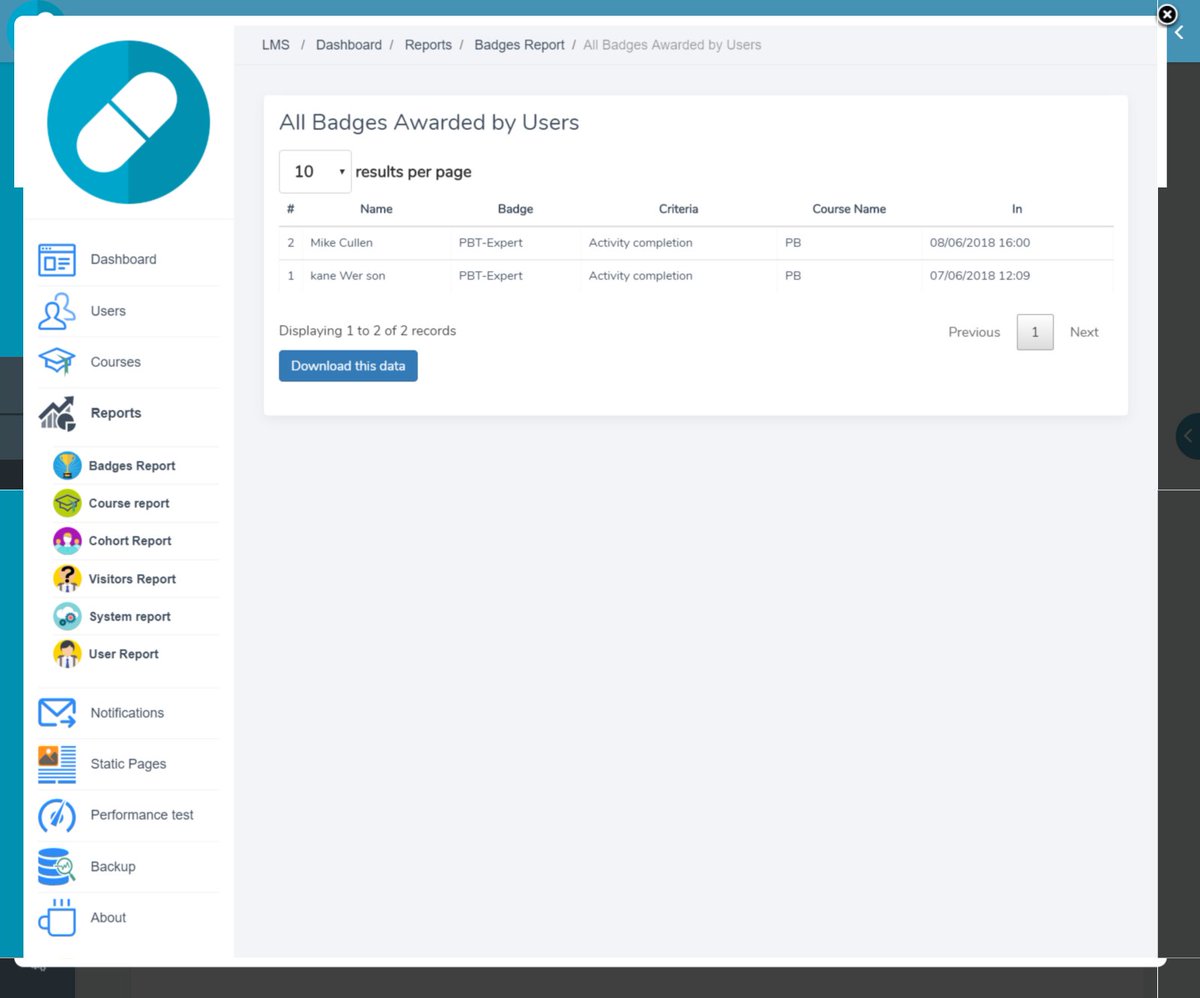Select the Users sidebar icon
Image resolution: width=1200 pixels, height=998 pixels.
pos(57,311)
